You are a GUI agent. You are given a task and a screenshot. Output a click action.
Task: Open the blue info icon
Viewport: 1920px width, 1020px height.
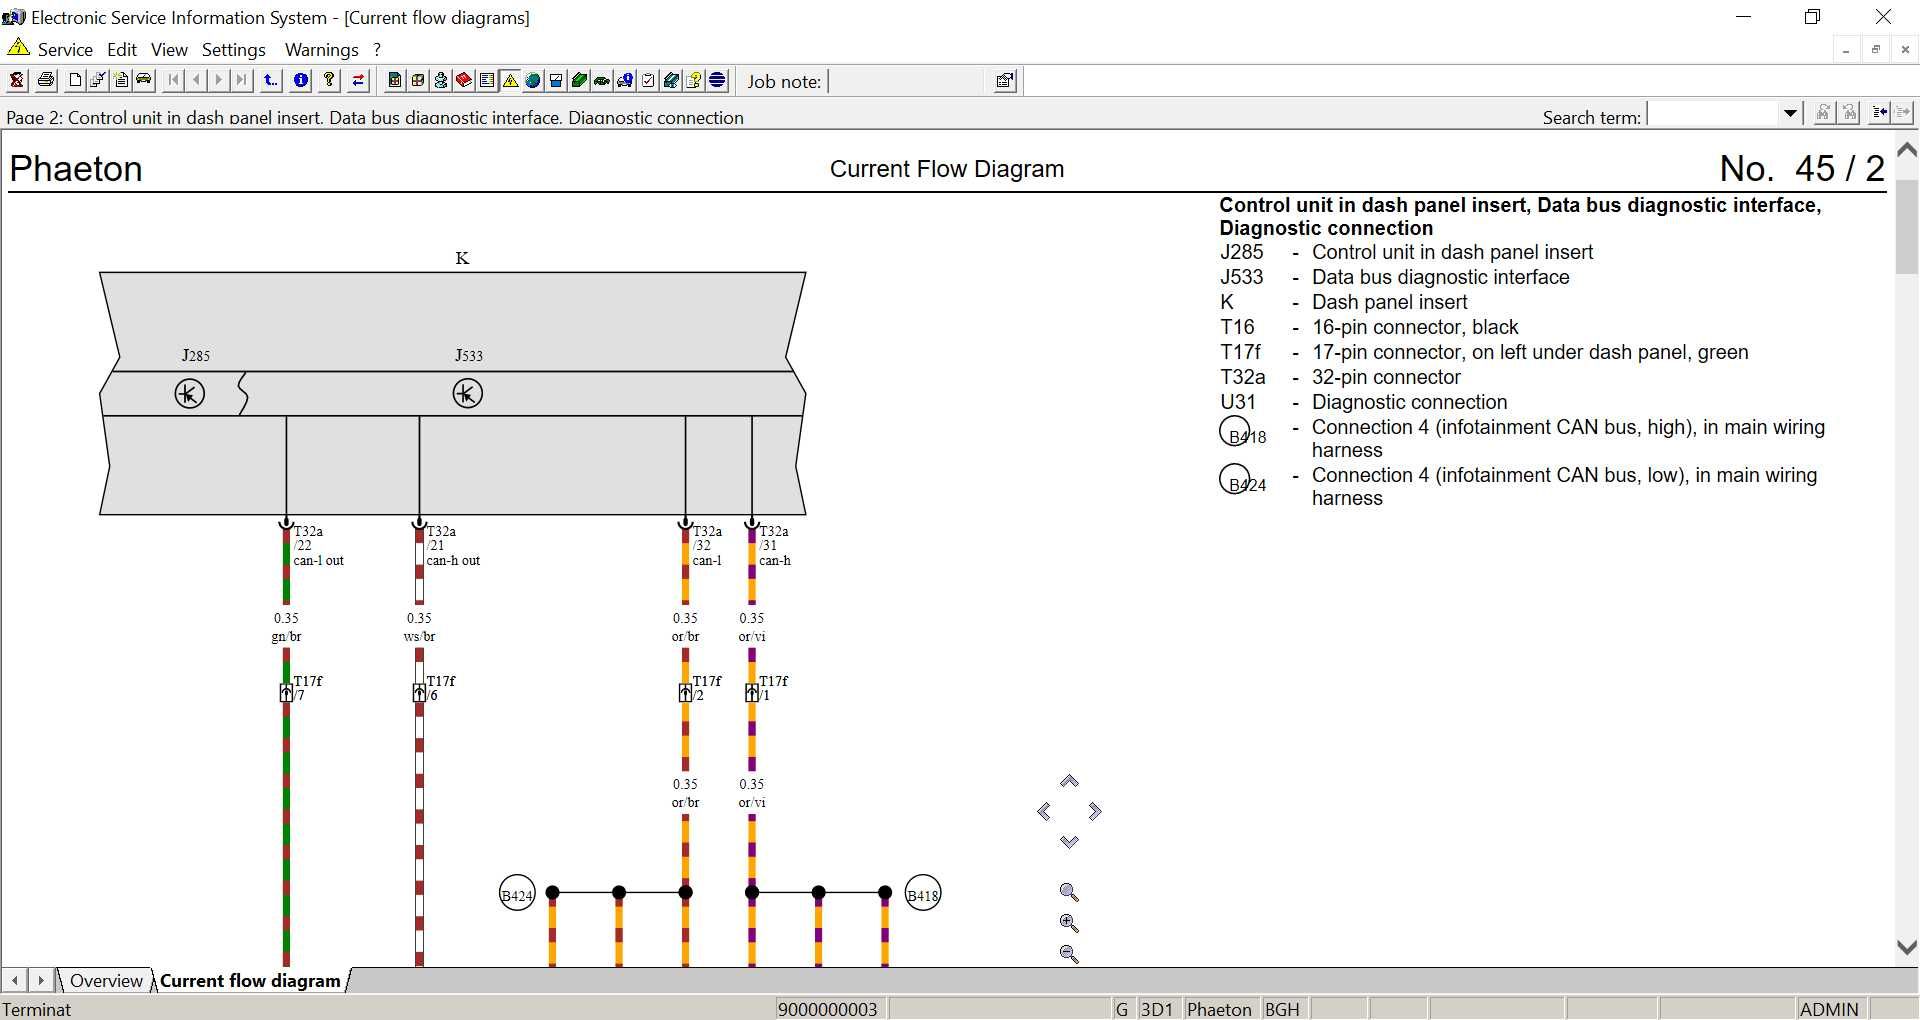coord(301,80)
